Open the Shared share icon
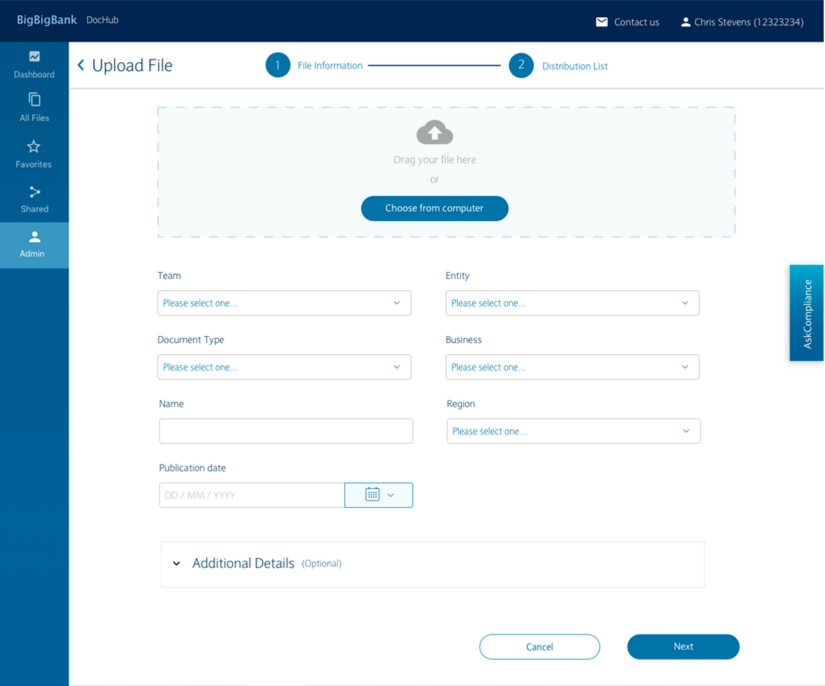Screen dimensions: 825x686 click(x=35, y=191)
